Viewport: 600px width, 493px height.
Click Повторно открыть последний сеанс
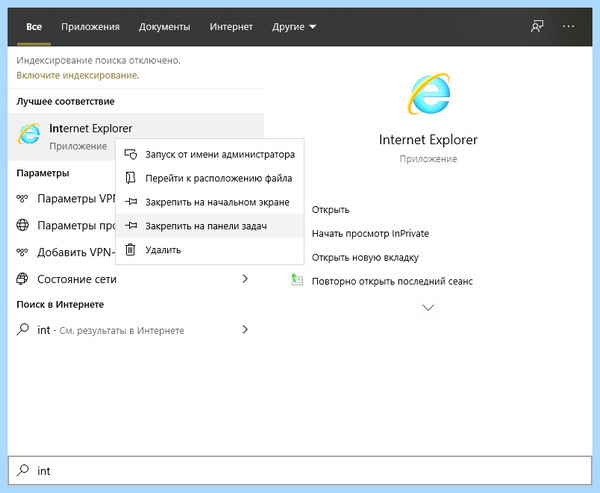pyautogui.click(x=392, y=281)
